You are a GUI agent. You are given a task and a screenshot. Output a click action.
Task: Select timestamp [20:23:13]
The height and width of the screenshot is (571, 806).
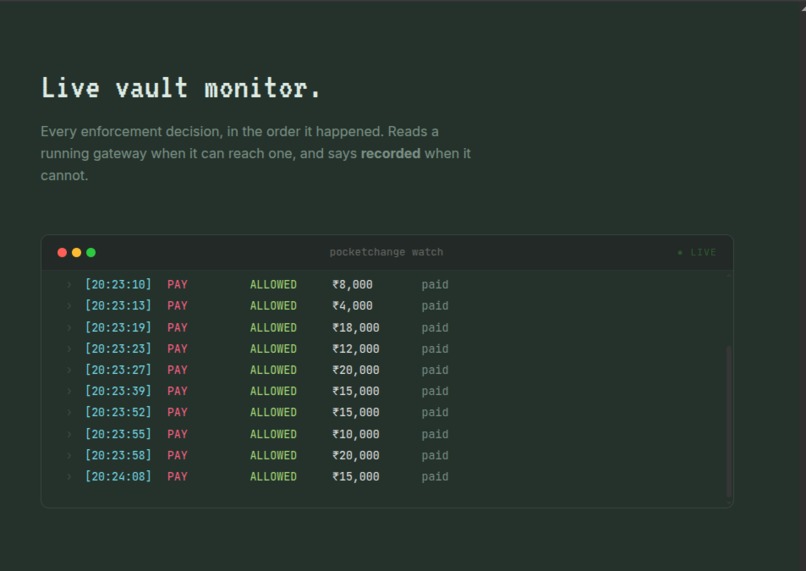pyautogui.click(x=118, y=306)
